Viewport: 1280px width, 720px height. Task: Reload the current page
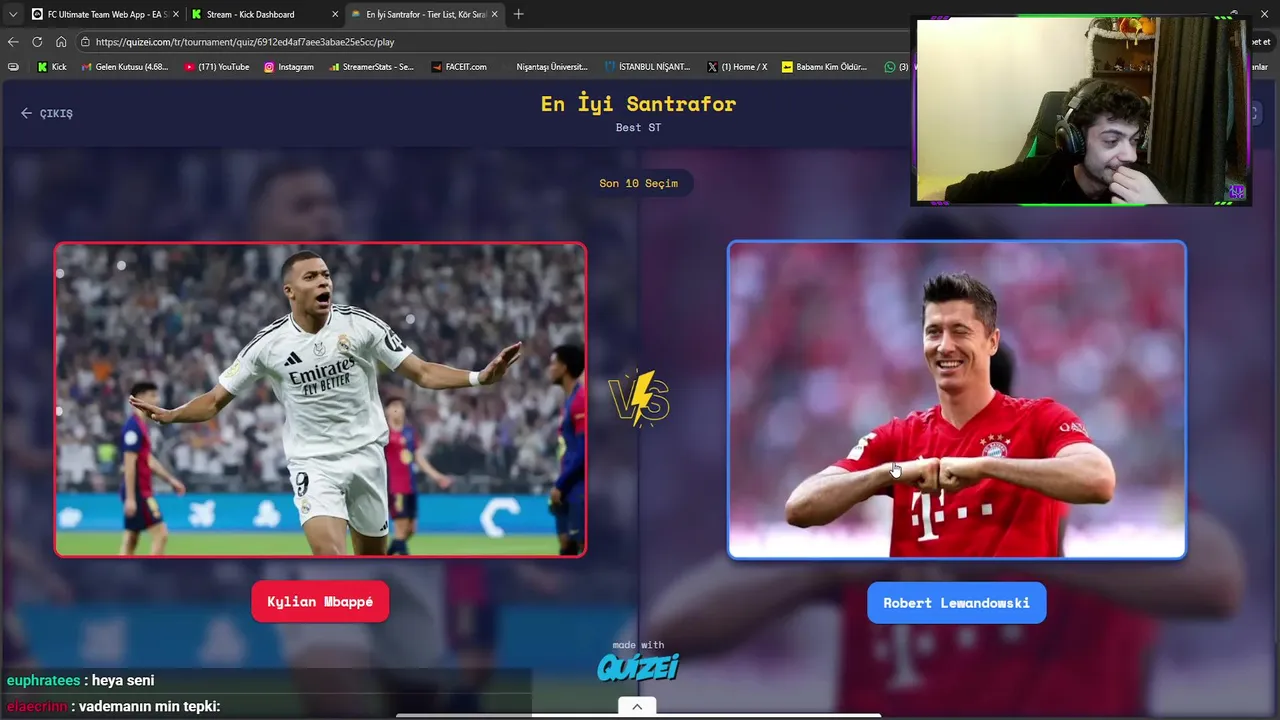click(x=37, y=42)
